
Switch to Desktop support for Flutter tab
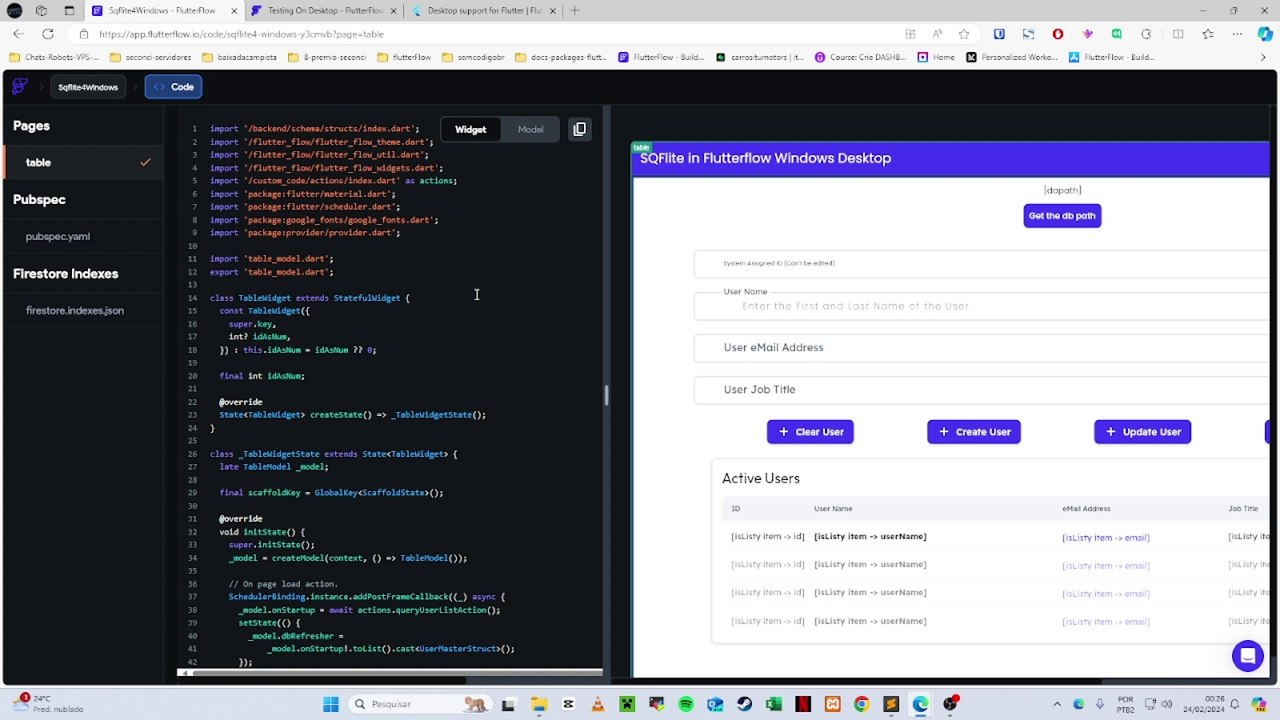pos(484,10)
